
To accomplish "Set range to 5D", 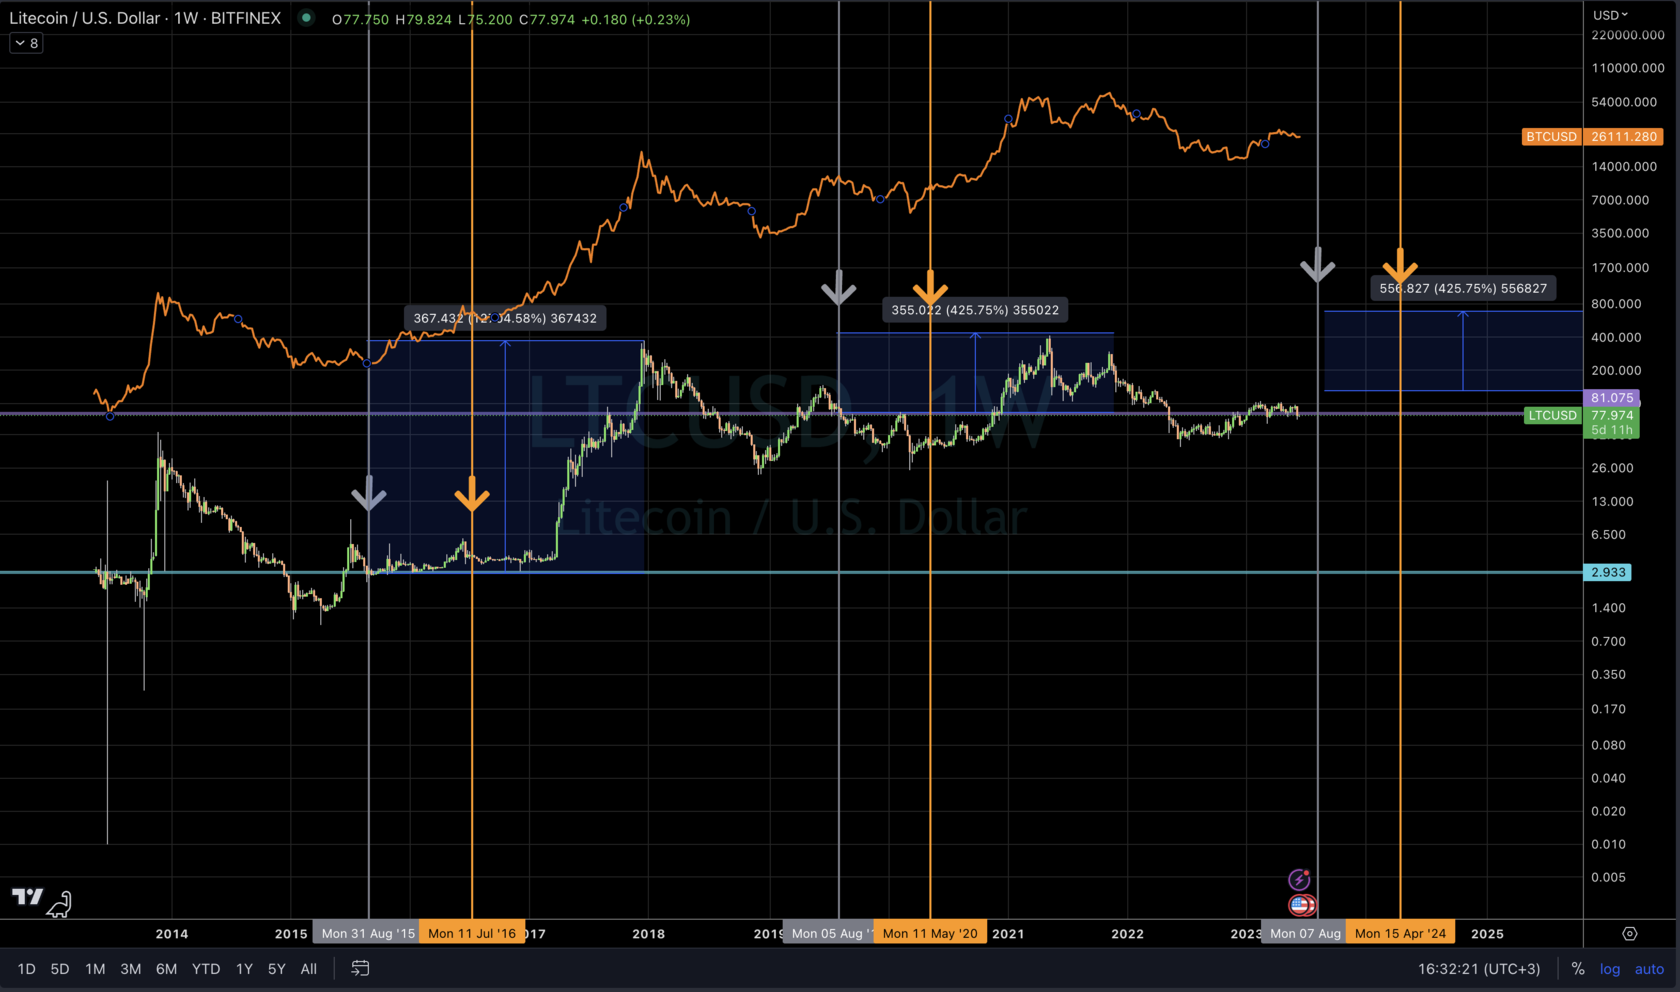I will click(x=60, y=968).
